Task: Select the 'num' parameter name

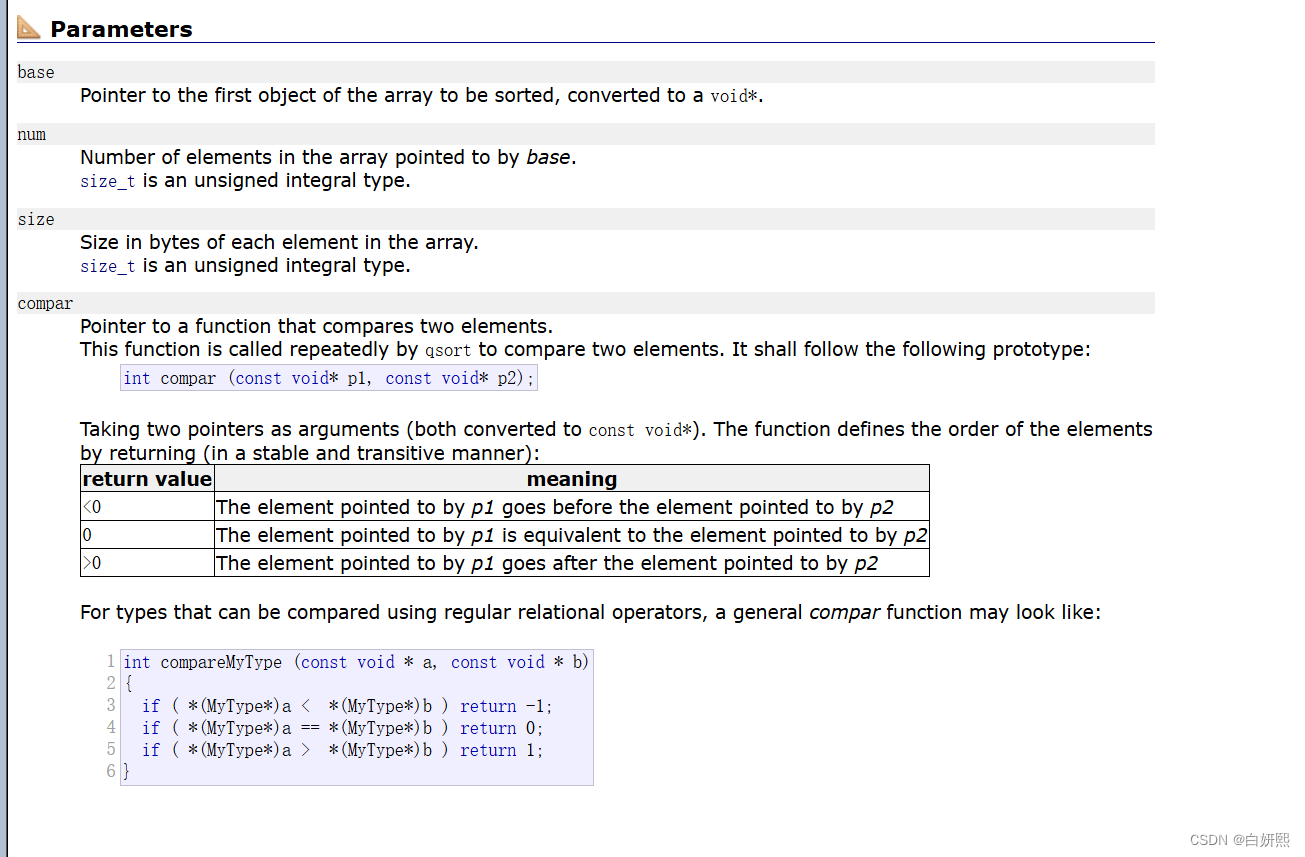Action: 32,134
